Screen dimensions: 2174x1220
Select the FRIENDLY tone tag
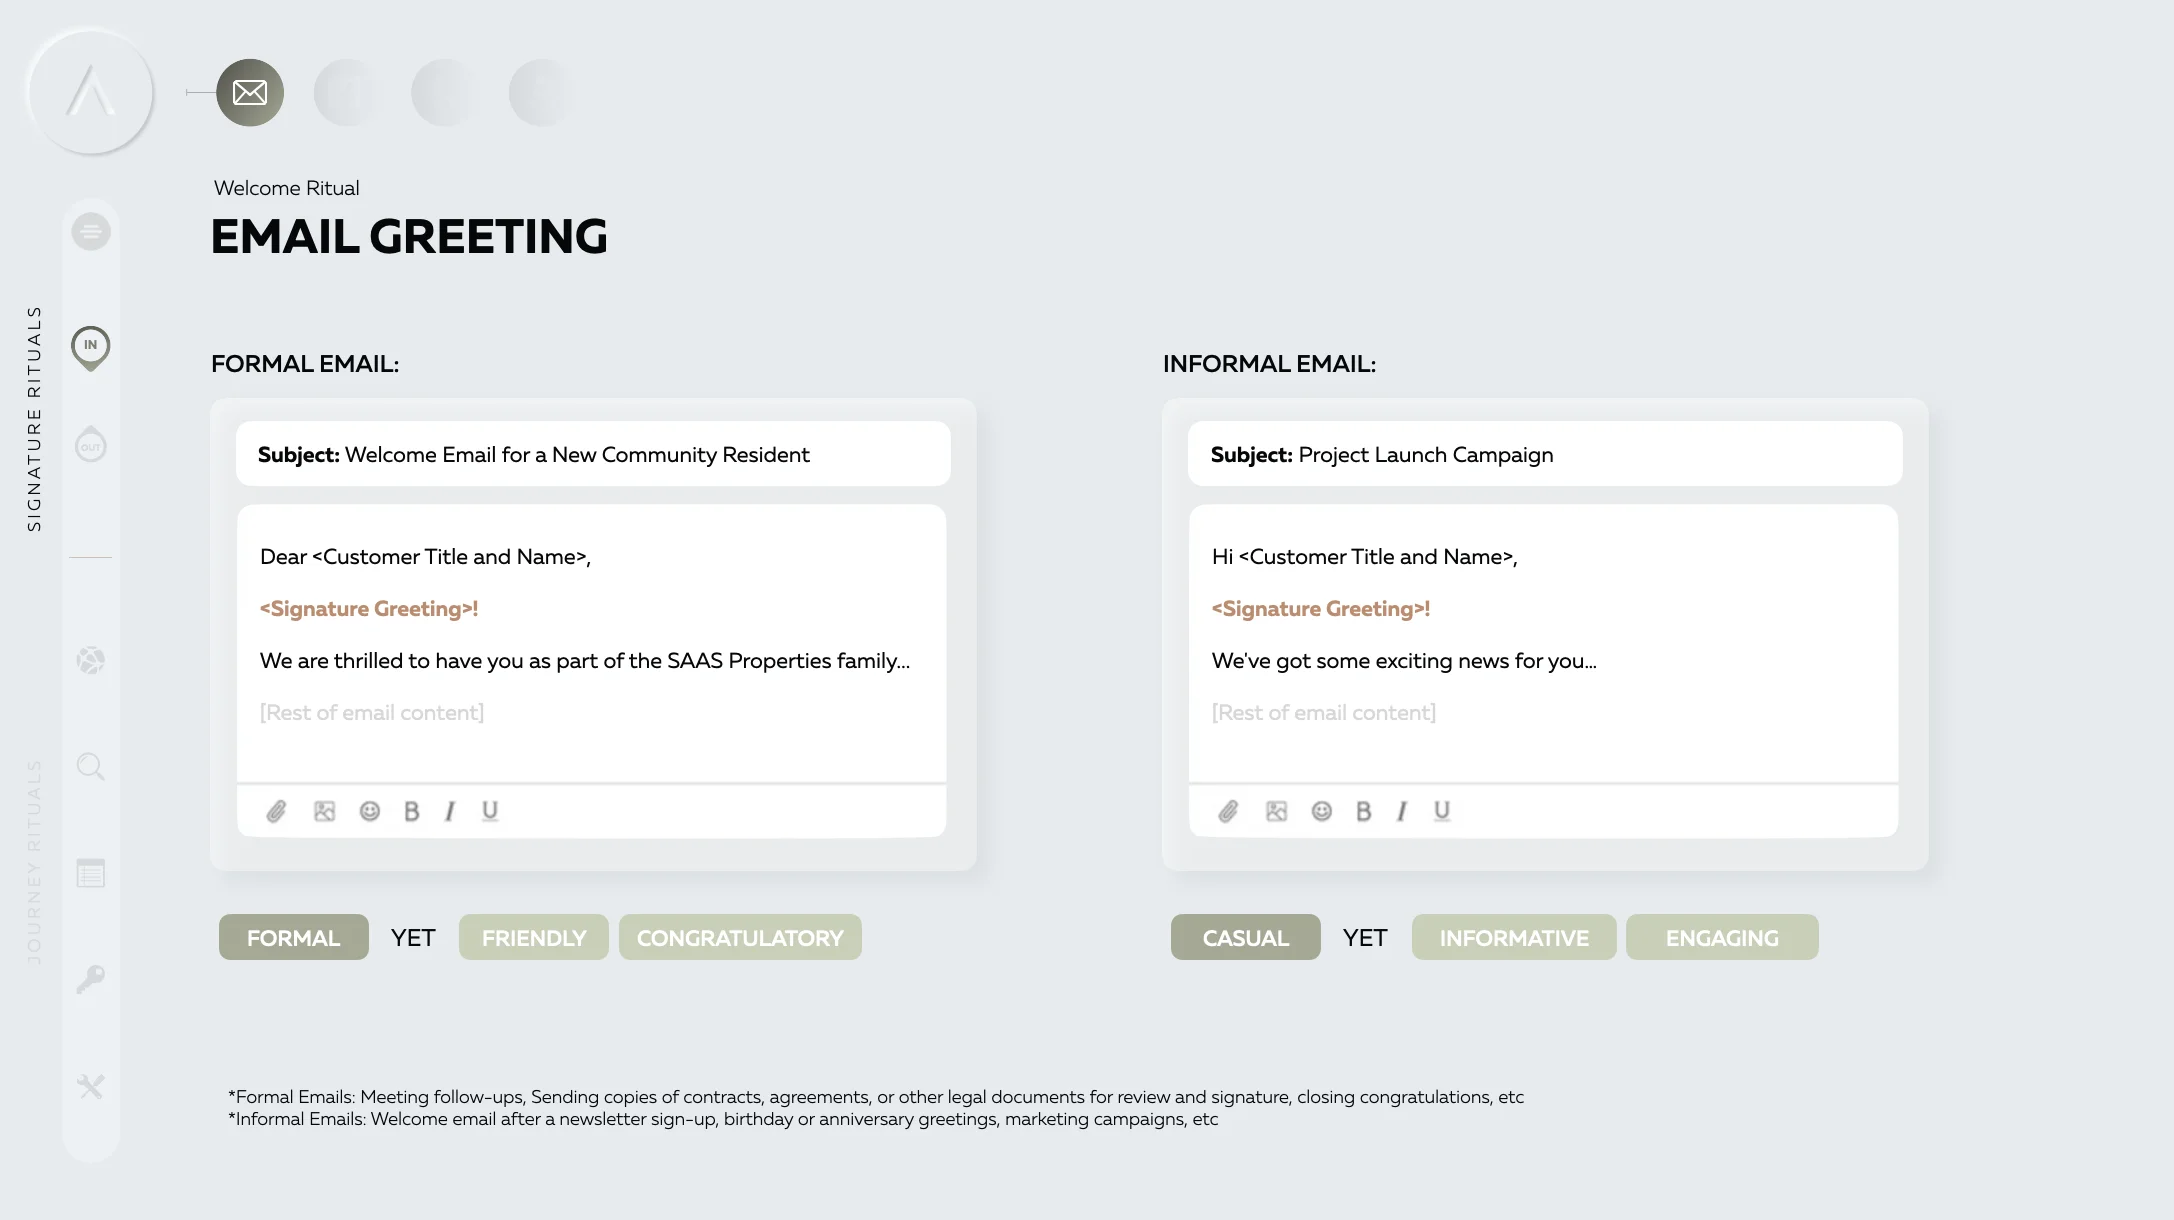(534, 938)
